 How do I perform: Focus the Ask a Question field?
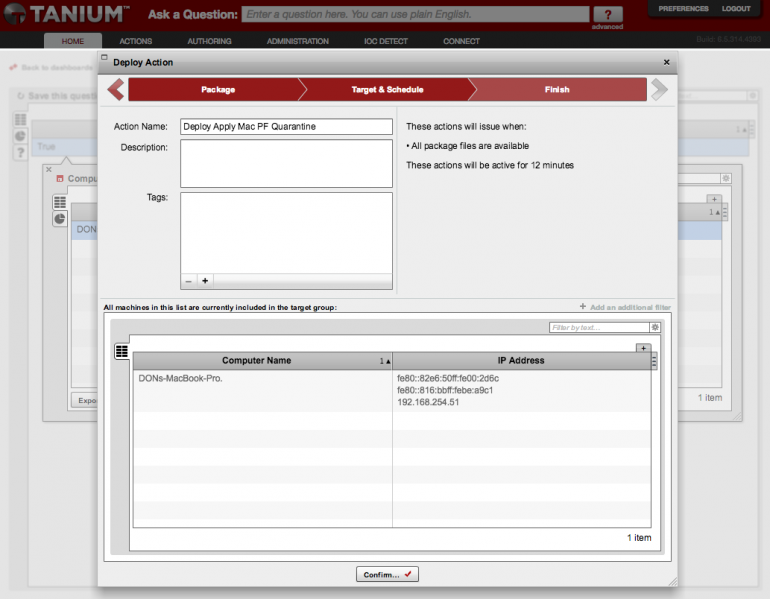tap(415, 14)
